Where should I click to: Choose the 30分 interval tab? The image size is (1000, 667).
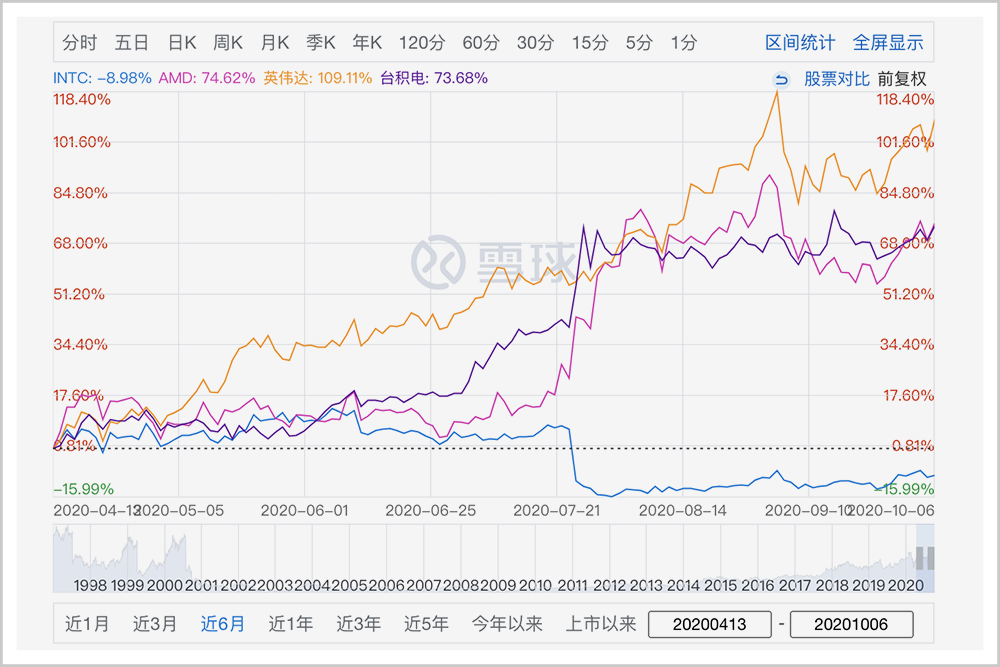point(535,43)
